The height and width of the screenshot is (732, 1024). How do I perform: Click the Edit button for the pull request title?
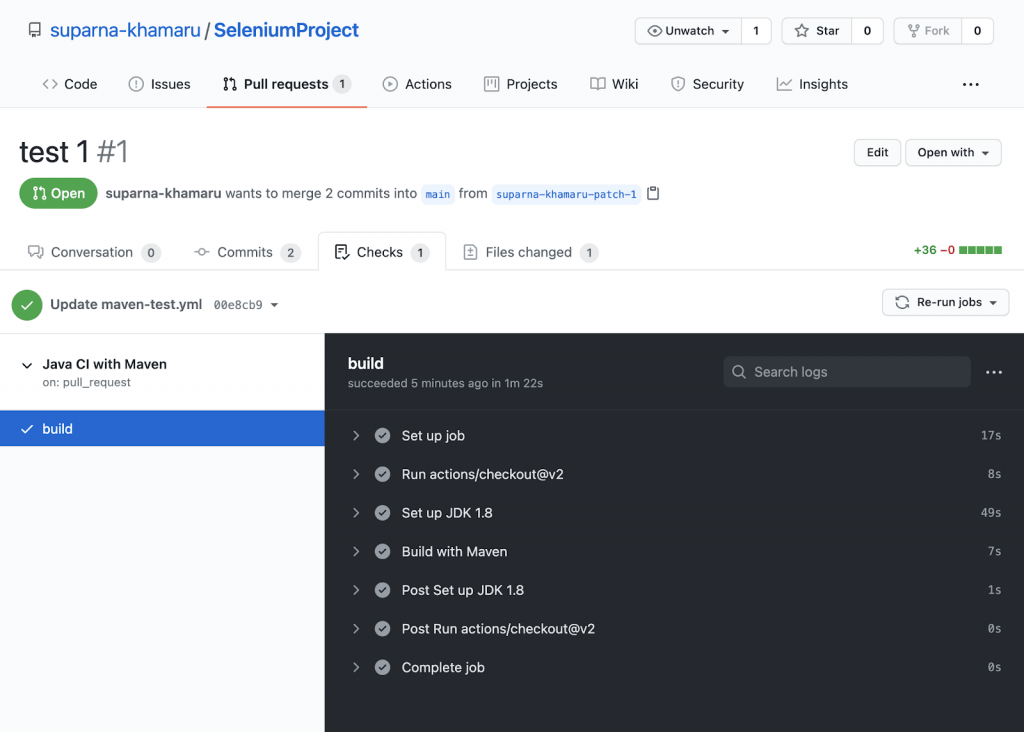877,152
